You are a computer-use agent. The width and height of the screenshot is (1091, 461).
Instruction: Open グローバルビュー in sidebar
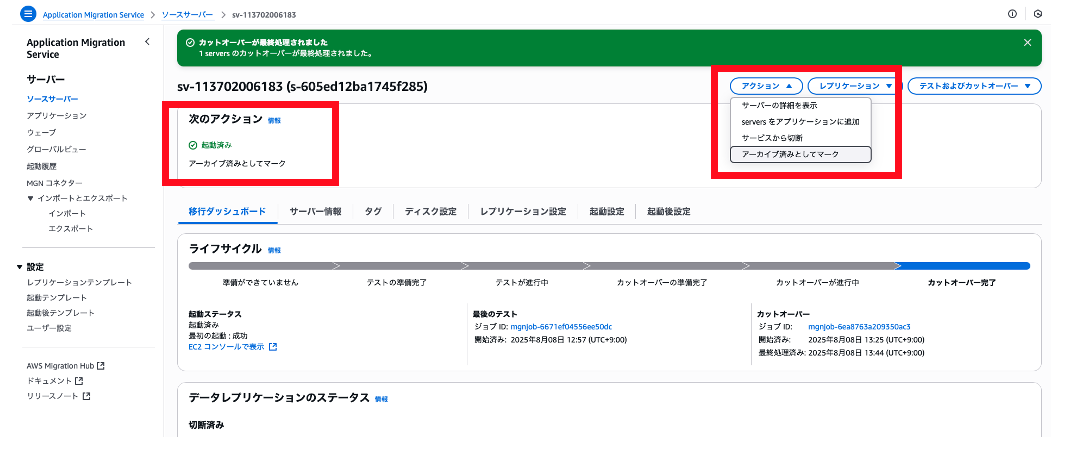(56, 149)
